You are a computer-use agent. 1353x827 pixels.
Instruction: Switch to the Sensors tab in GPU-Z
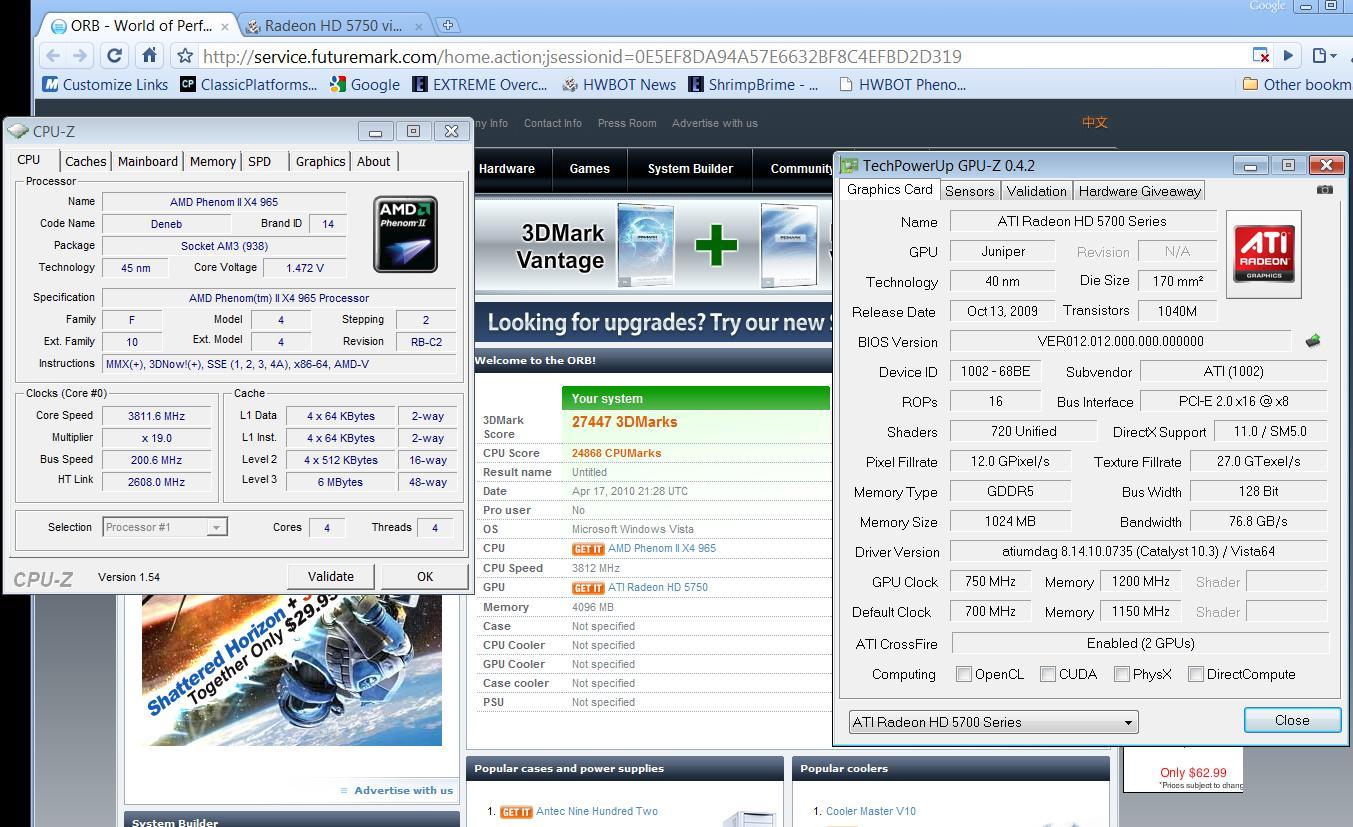tap(969, 190)
